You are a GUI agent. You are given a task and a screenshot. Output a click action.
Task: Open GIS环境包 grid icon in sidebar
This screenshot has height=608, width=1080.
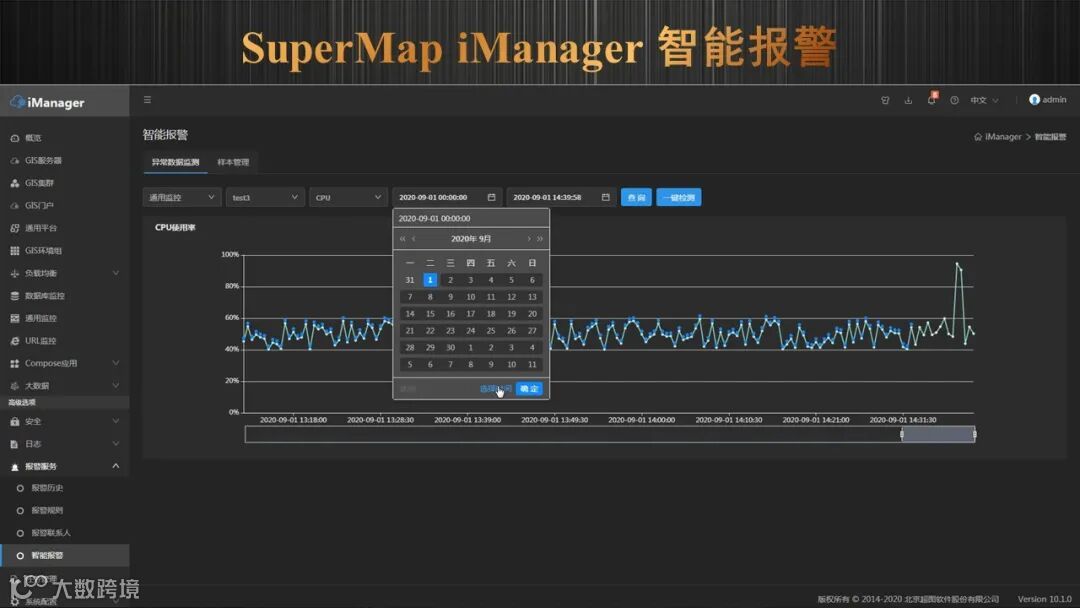click(14, 251)
